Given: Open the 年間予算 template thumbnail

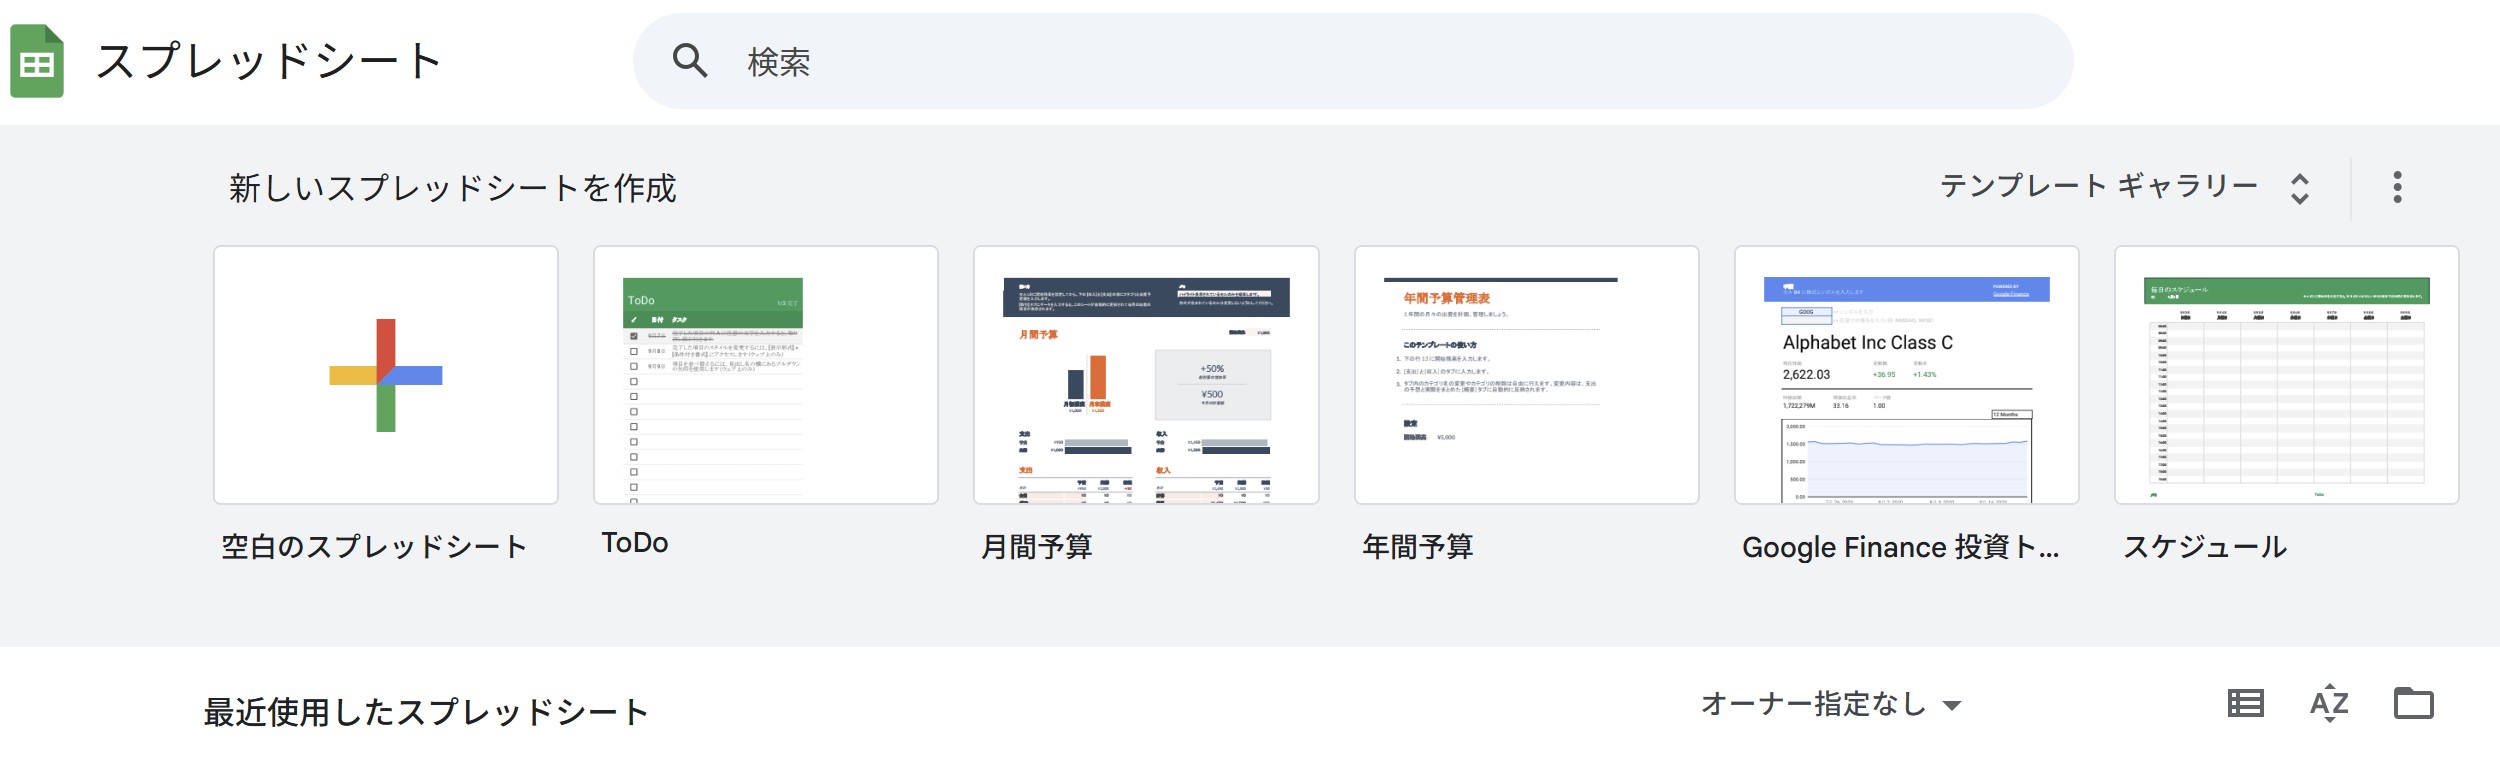Looking at the screenshot, I should 1526,375.
